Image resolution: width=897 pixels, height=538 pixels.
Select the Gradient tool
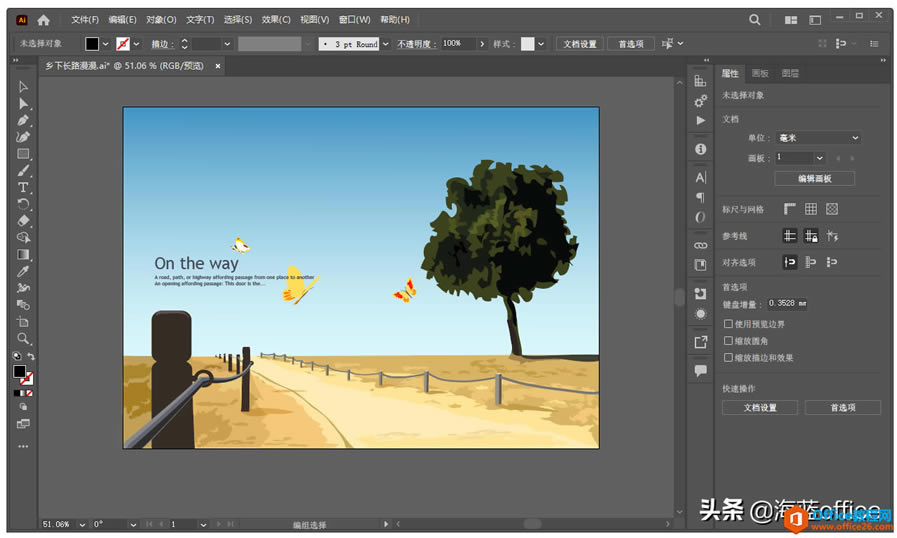(23, 255)
